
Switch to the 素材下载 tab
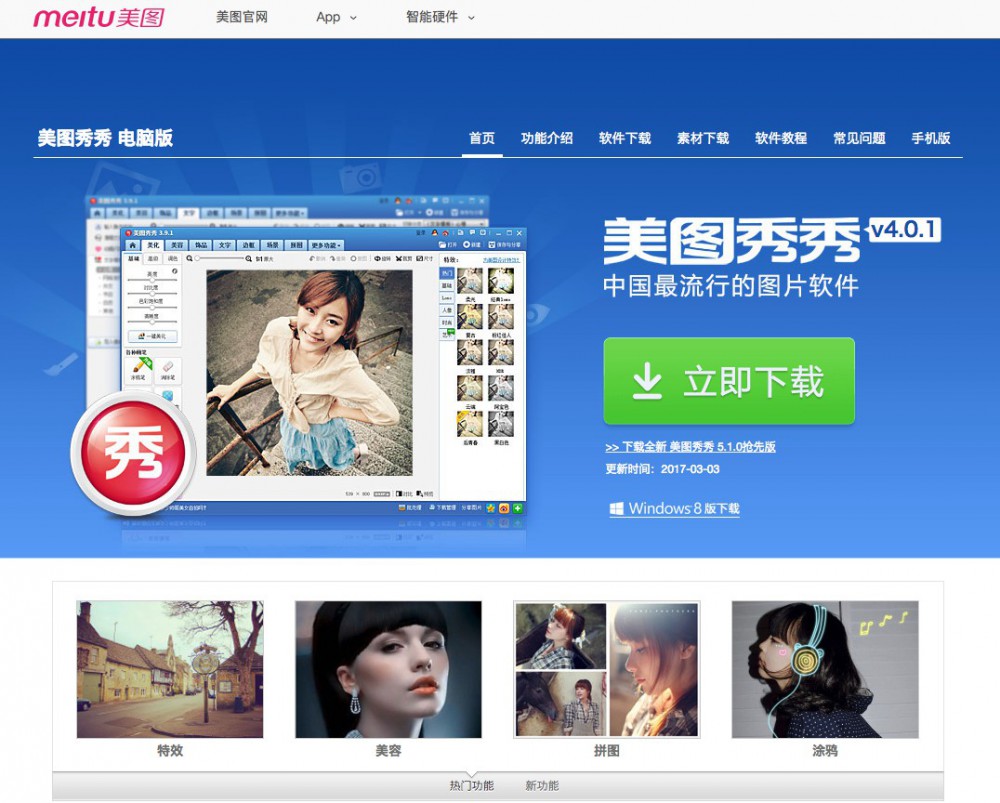pyautogui.click(x=703, y=138)
